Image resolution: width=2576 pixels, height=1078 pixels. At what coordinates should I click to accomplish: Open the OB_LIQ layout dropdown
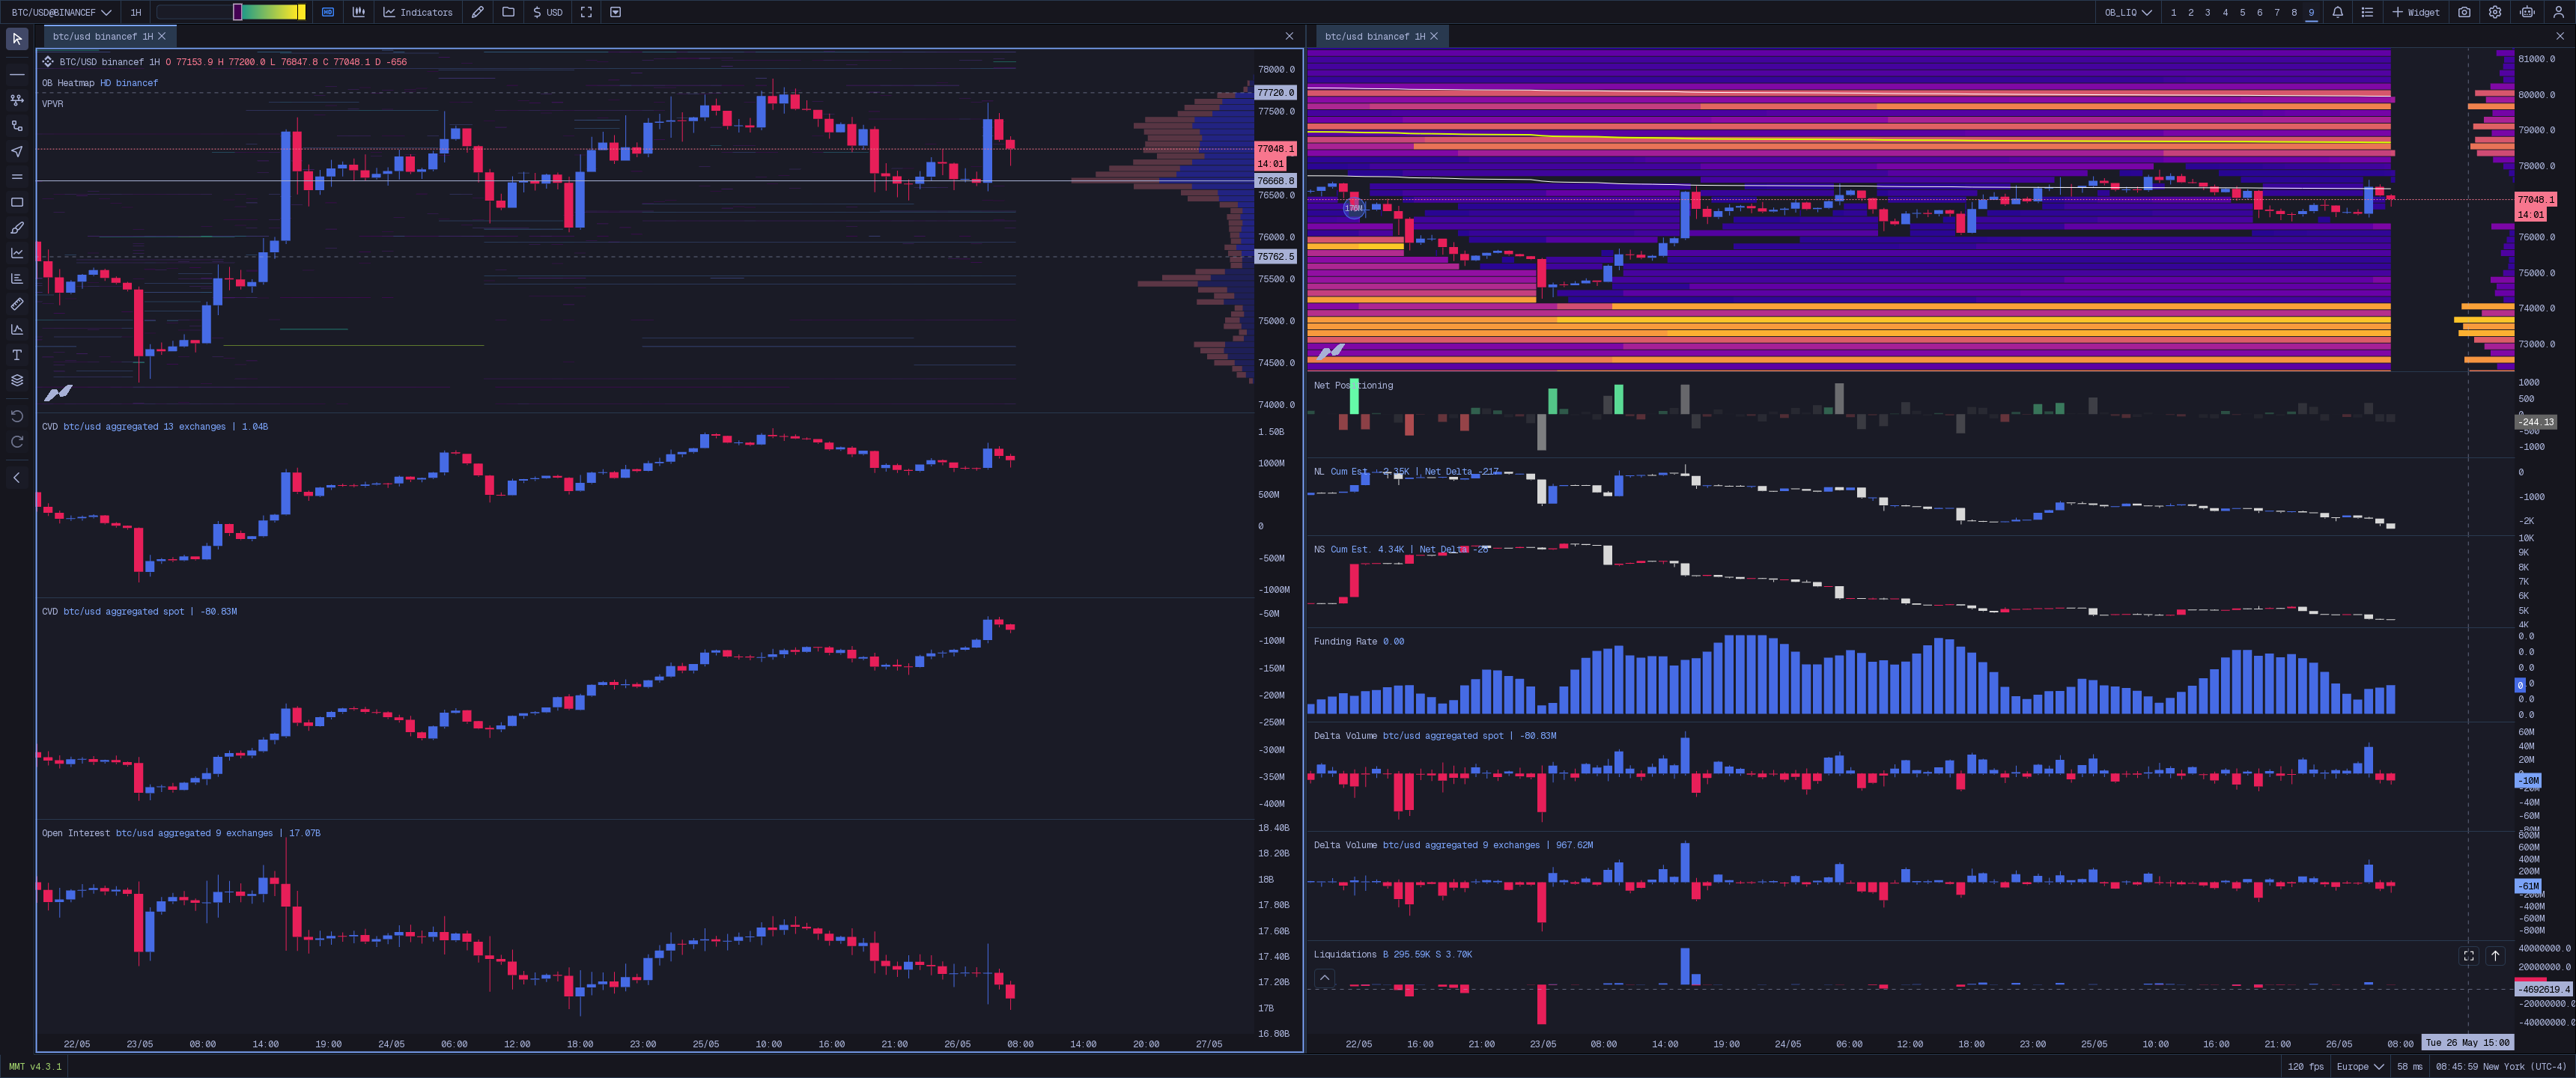(2128, 12)
